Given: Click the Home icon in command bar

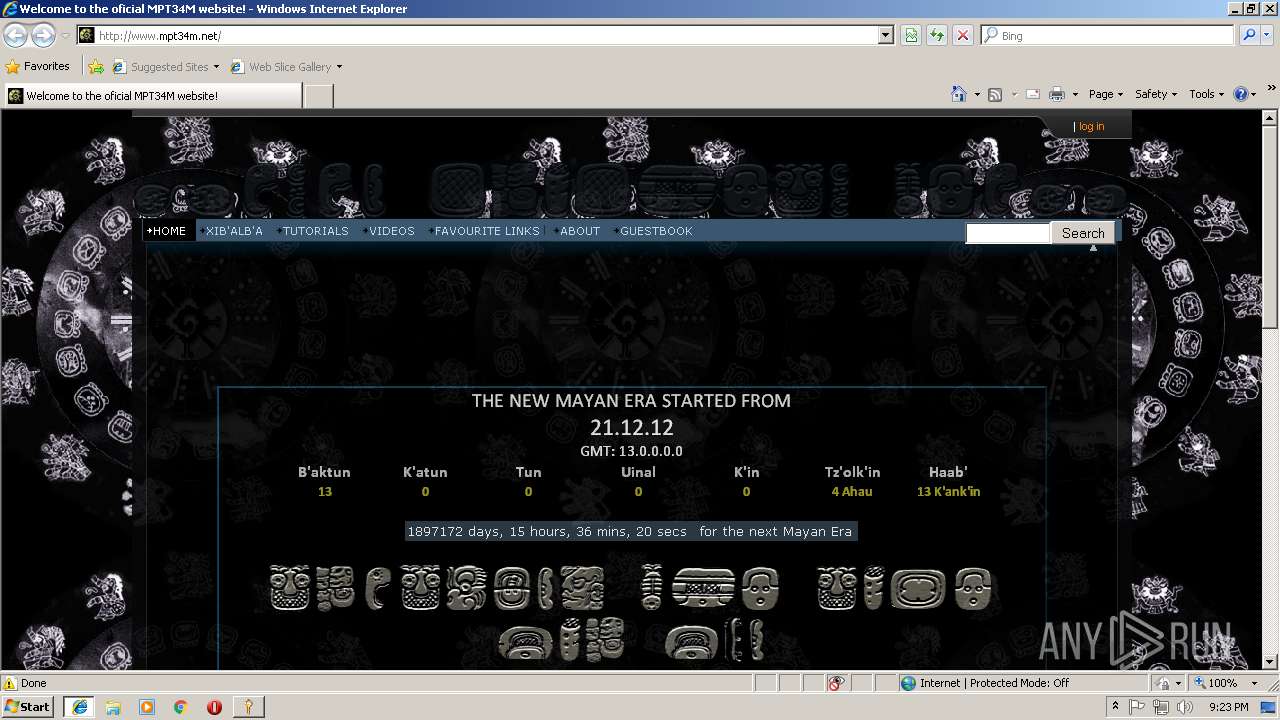Looking at the screenshot, I should click(958, 94).
